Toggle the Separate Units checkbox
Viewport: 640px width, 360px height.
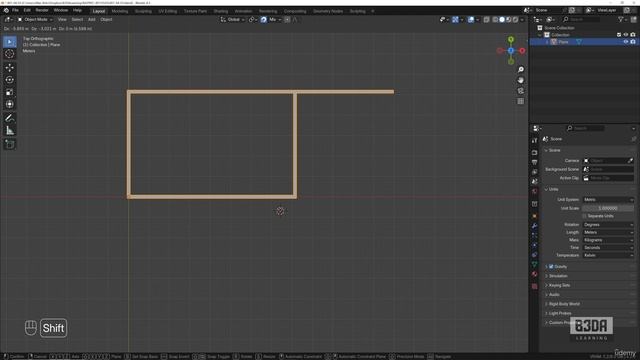[x=584, y=216]
